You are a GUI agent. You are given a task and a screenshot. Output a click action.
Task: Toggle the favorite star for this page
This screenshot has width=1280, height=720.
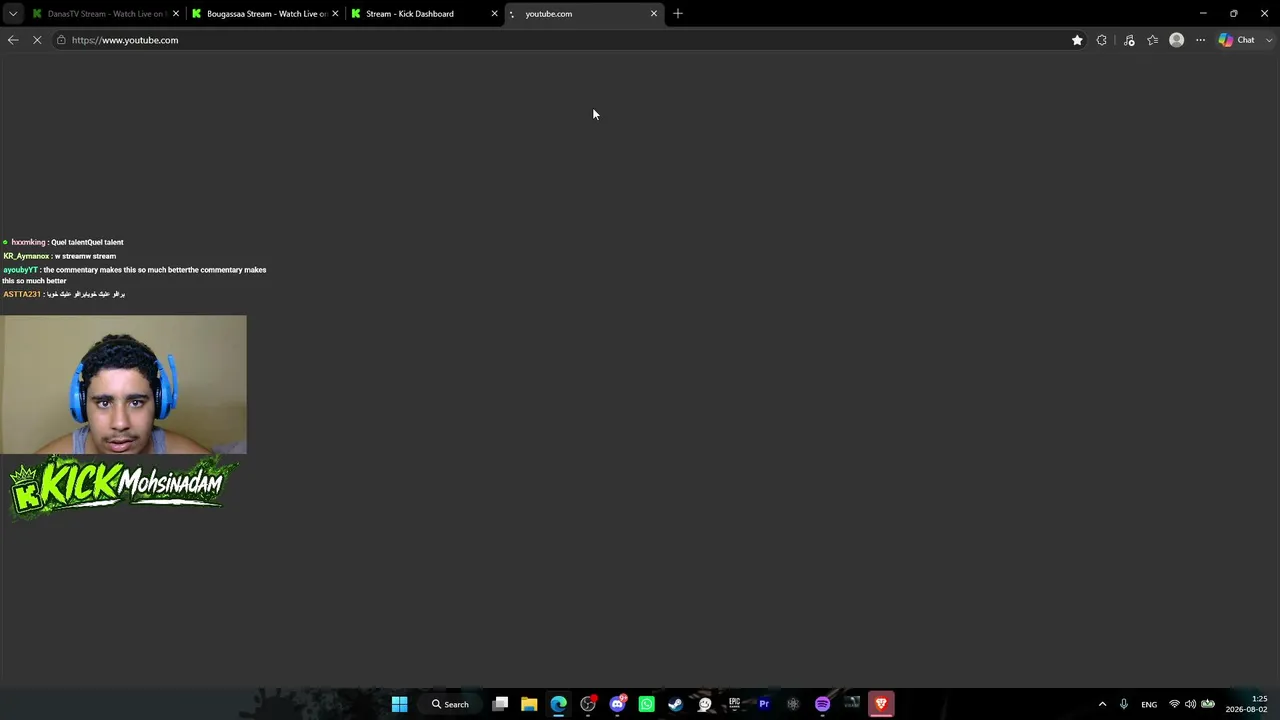coord(1077,40)
